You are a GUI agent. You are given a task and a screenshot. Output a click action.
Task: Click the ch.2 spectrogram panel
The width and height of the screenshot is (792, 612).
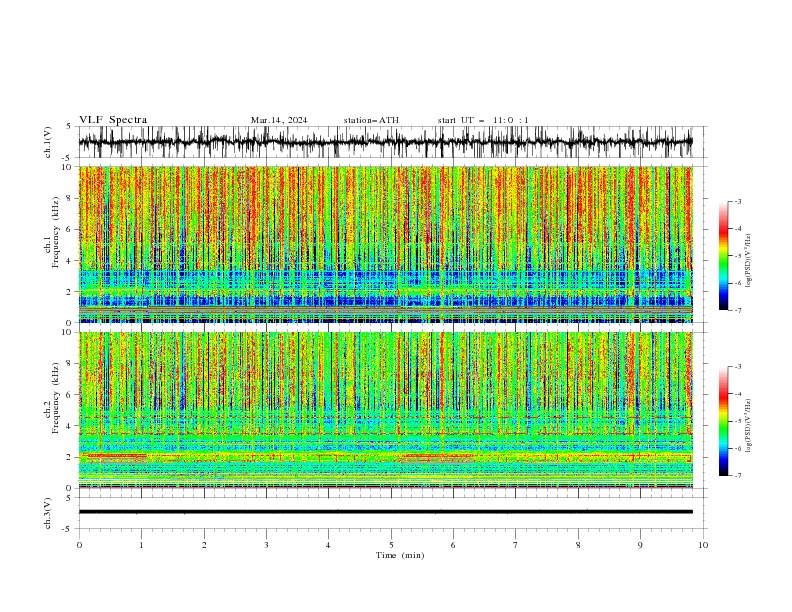385,410
